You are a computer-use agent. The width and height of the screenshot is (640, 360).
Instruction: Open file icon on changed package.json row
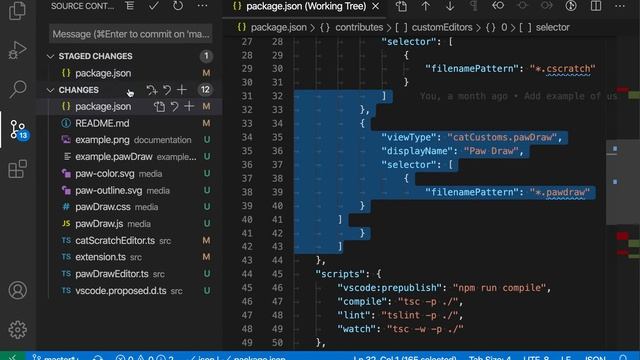coord(160,107)
